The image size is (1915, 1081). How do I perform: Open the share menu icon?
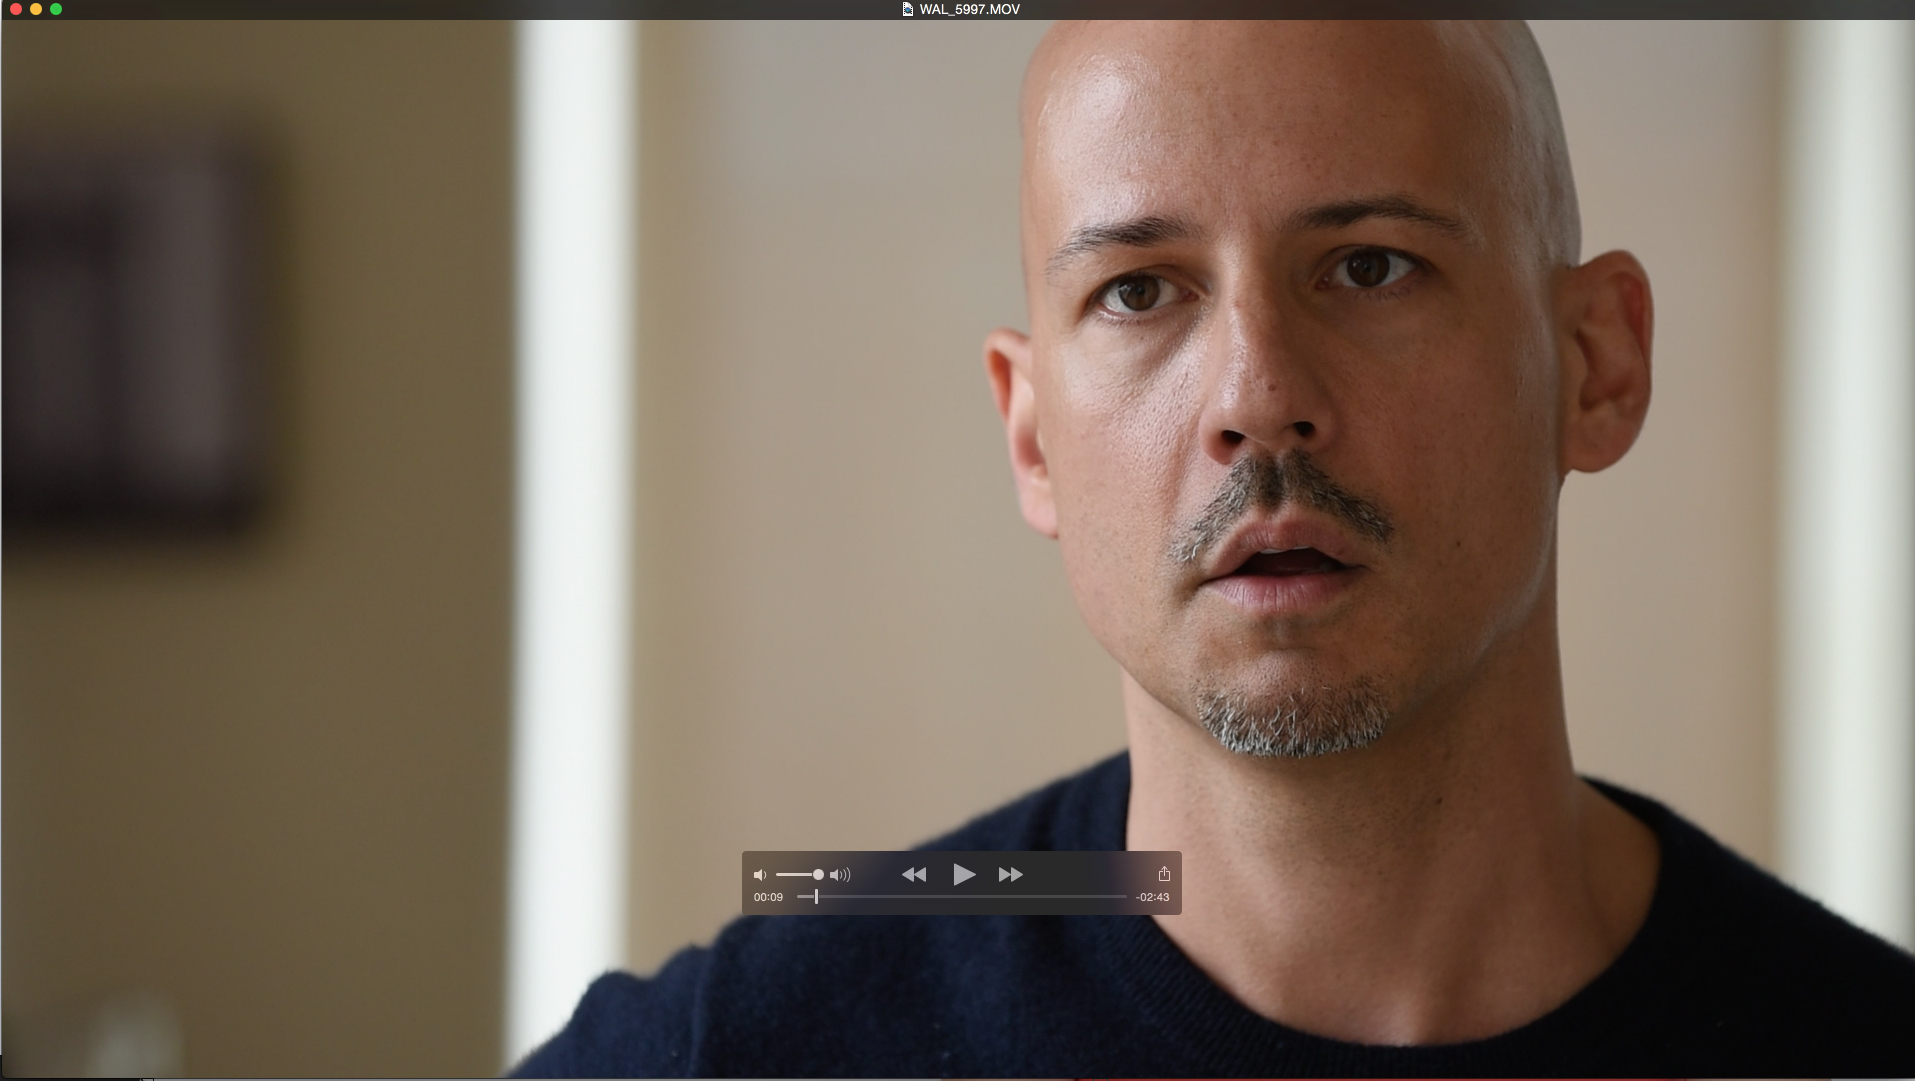point(1164,874)
